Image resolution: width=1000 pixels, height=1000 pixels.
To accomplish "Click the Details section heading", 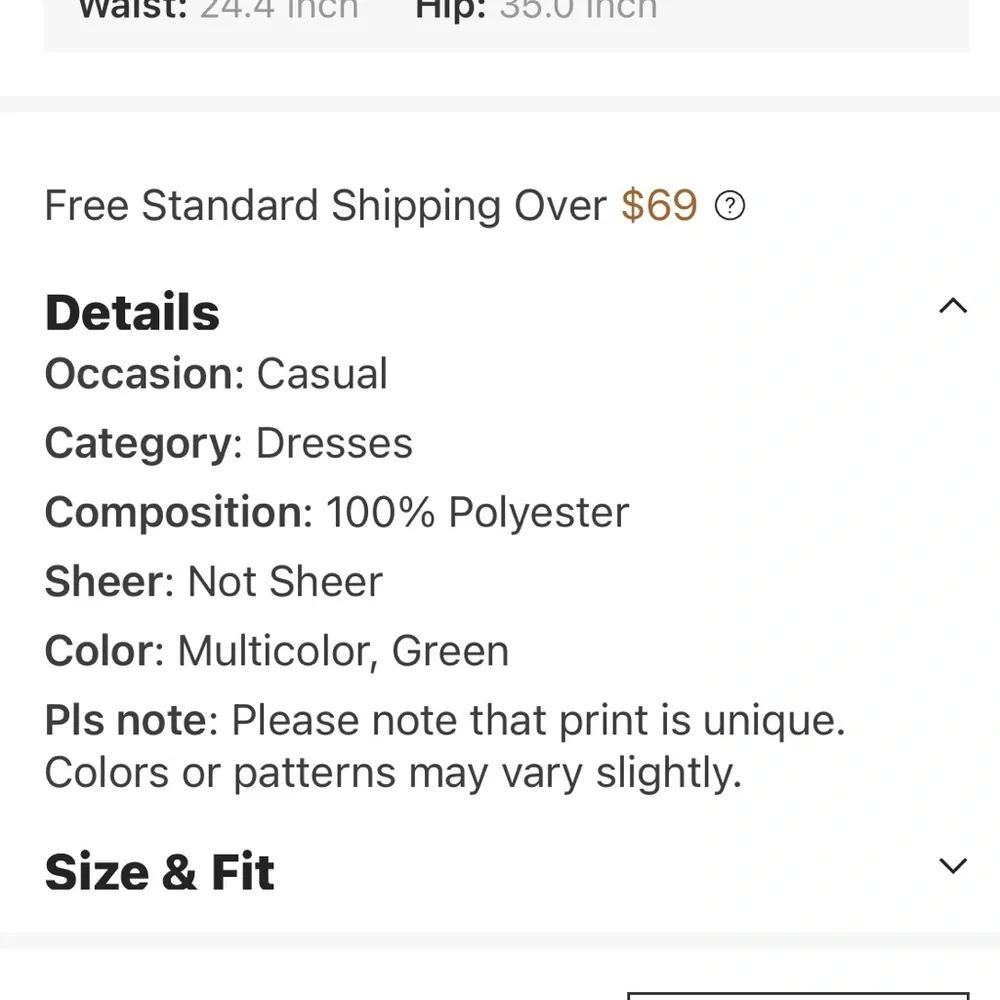I will click(x=132, y=312).
